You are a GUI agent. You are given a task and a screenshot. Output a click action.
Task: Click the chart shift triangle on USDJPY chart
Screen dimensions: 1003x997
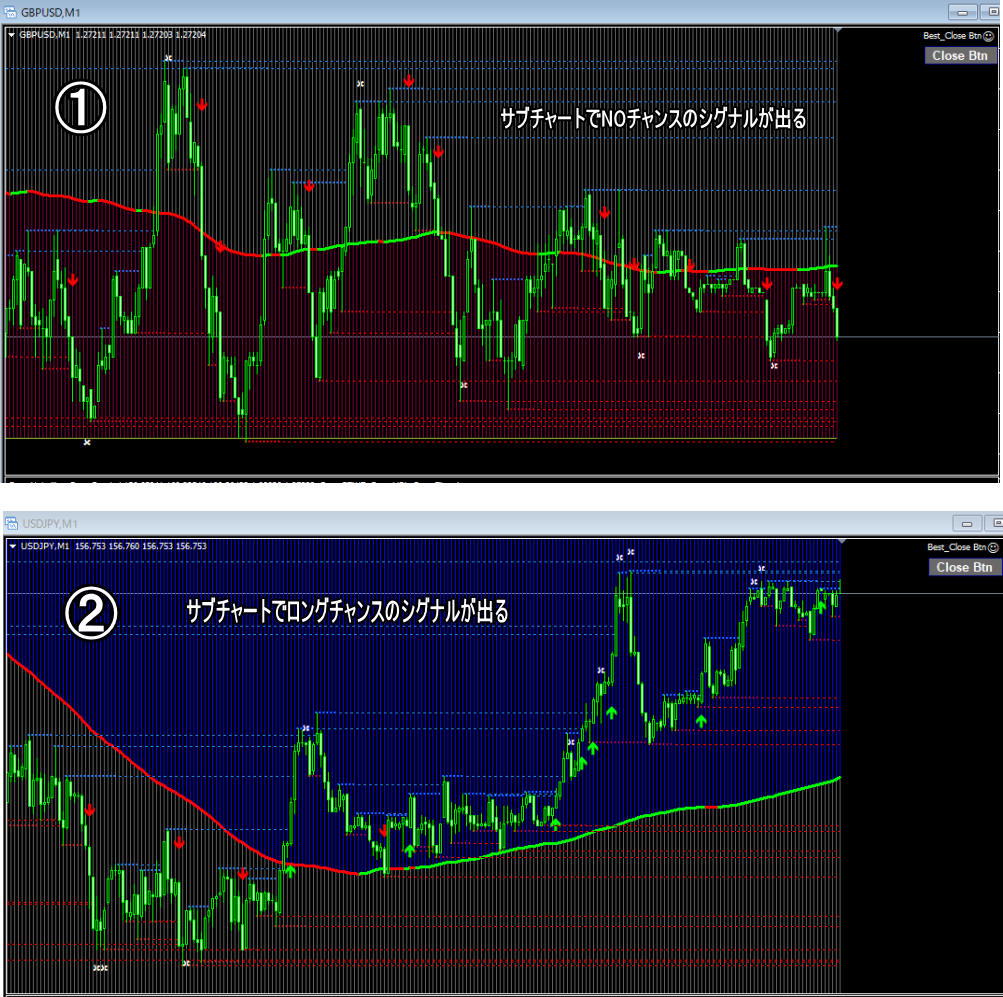842,541
